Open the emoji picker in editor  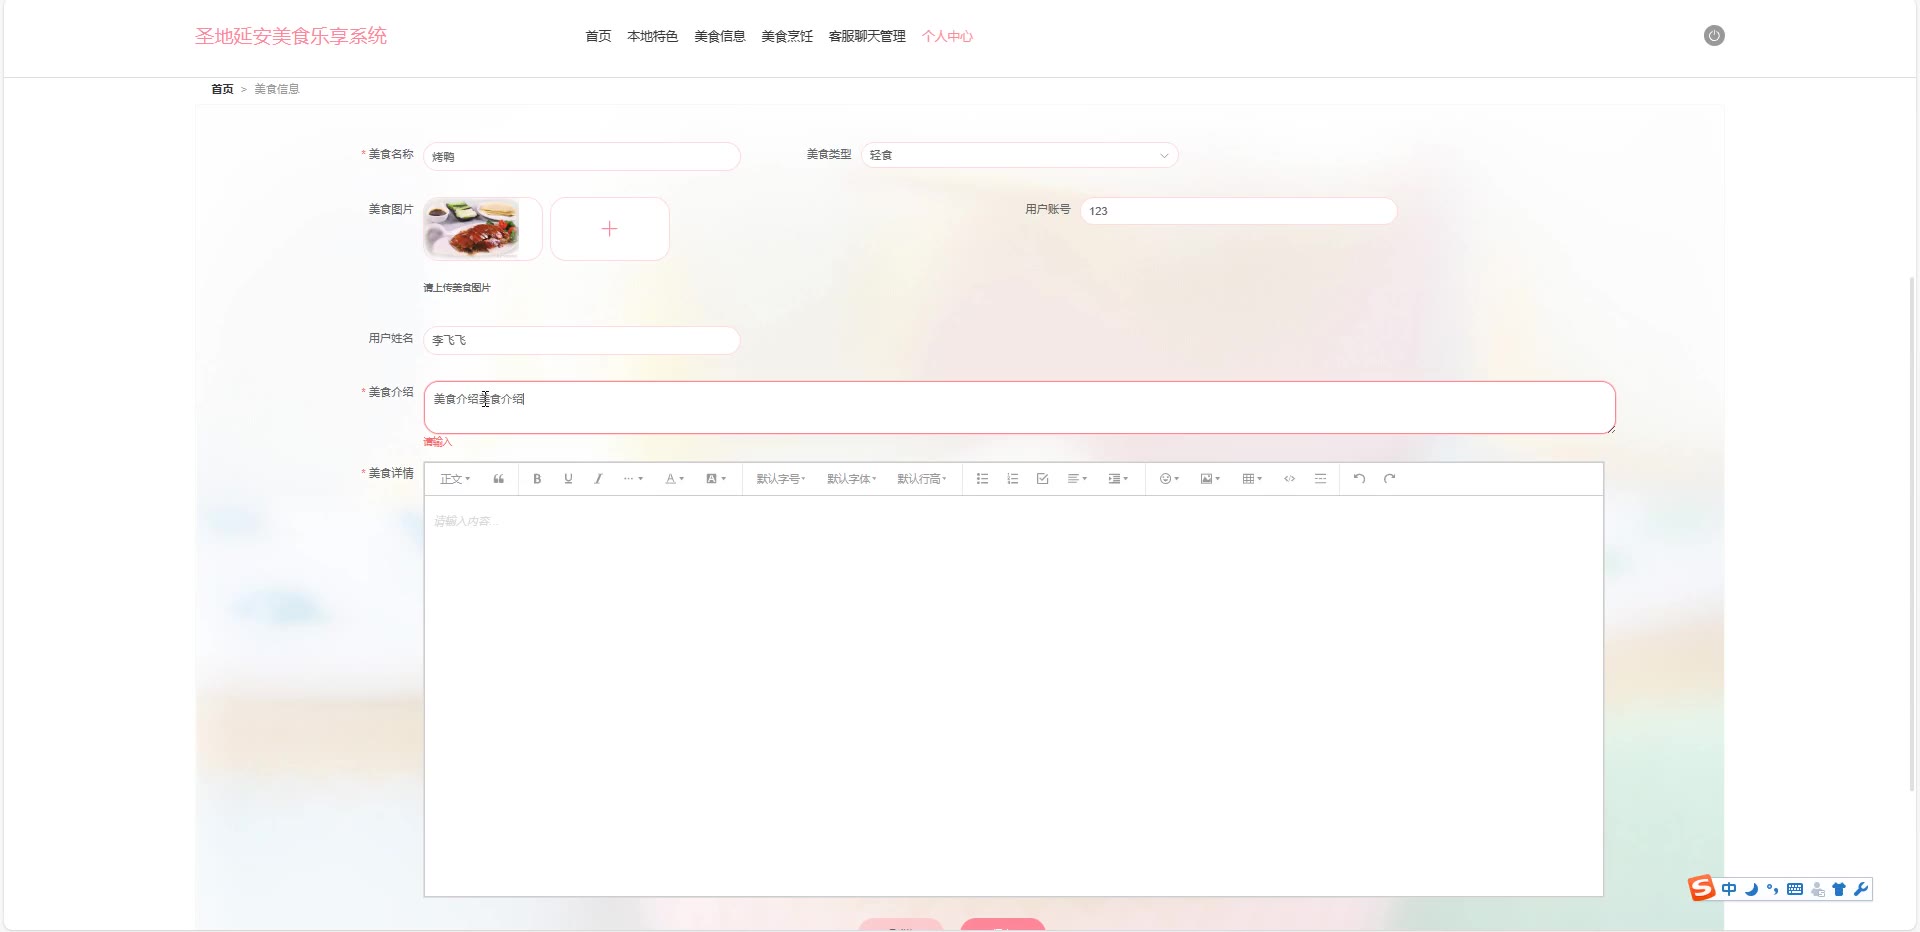point(1169,479)
